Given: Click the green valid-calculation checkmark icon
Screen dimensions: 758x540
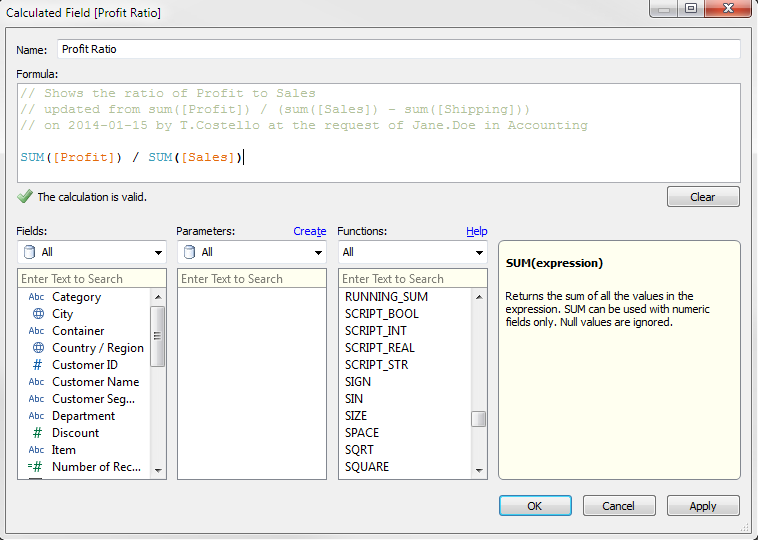Looking at the screenshot, I should tap(25, 196).
